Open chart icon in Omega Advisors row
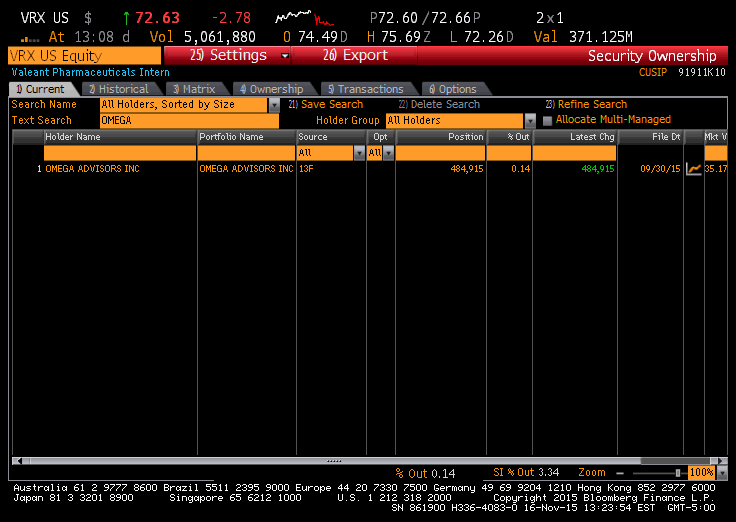Image resolution: width=736 pixels, height=522 pixels. point(693,169)
